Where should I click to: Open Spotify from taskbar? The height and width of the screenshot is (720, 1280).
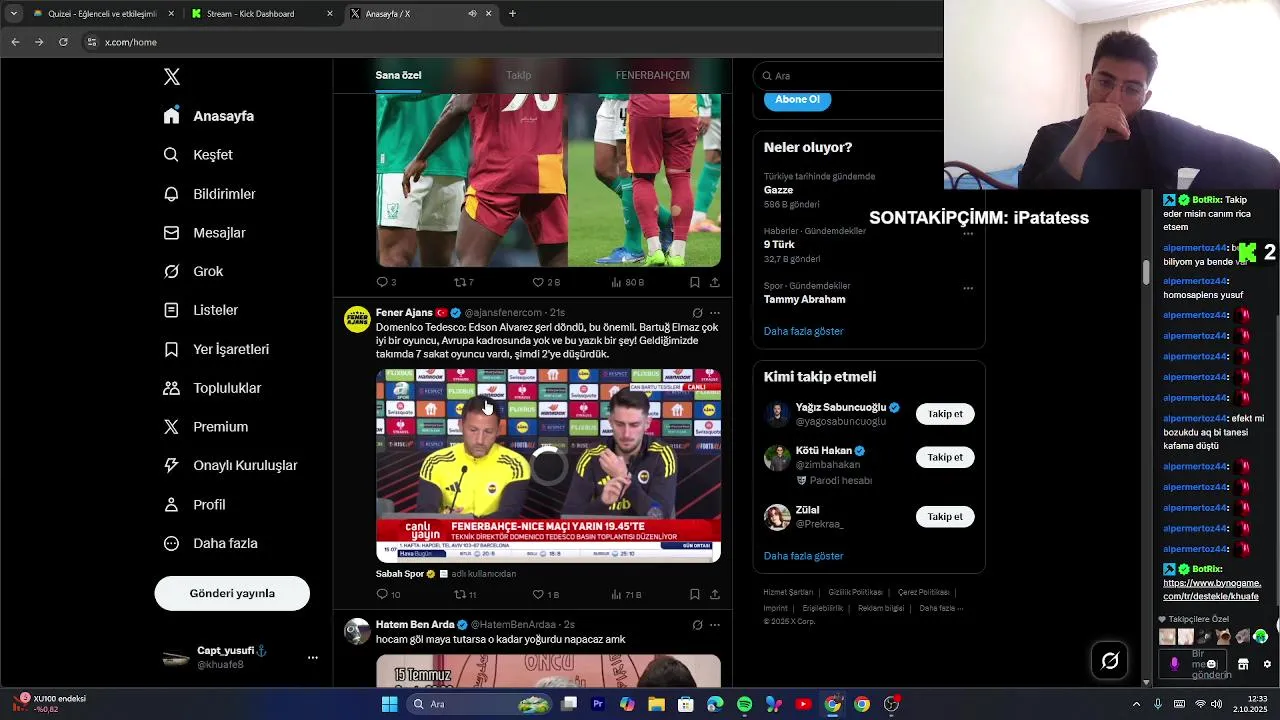[744, 704]
